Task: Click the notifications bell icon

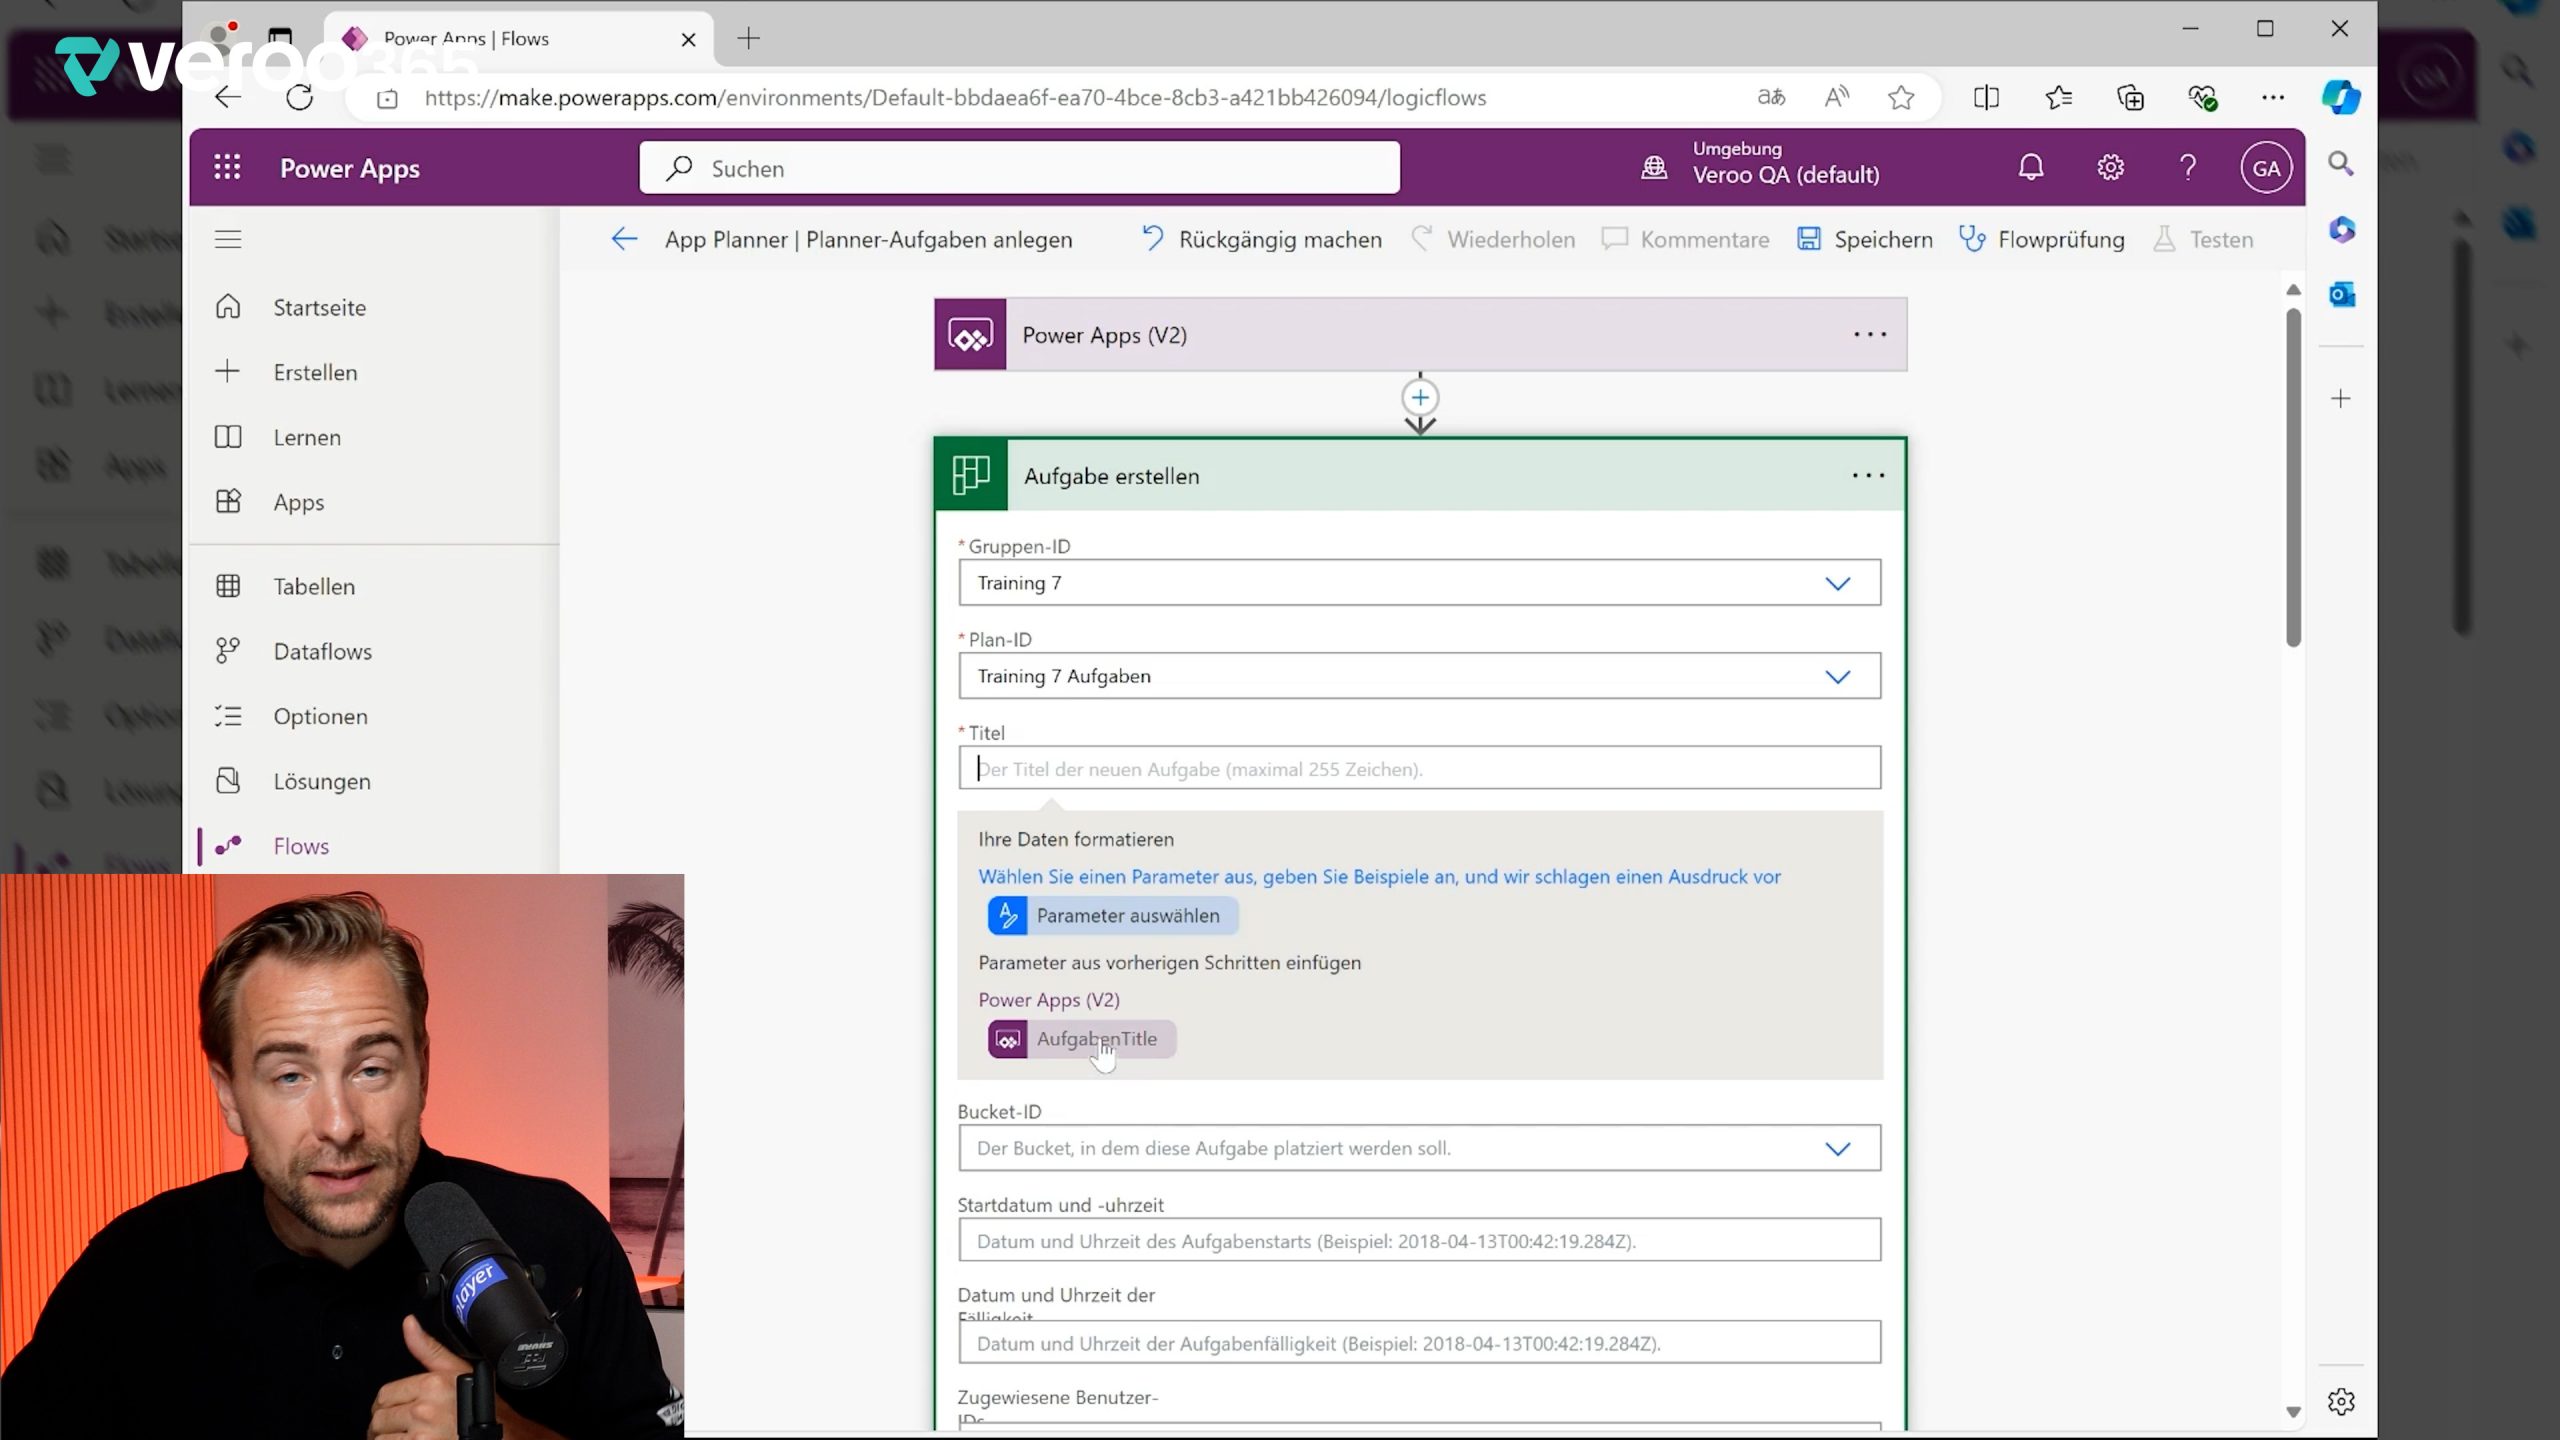Action: point(2030,167)
